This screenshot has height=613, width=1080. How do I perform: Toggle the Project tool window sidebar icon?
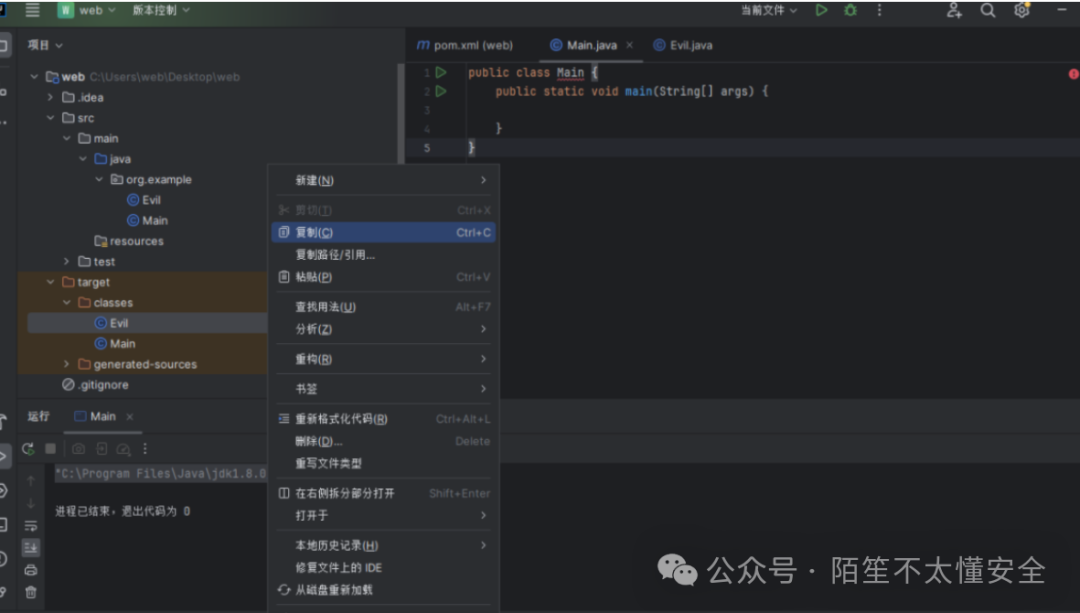8,44
